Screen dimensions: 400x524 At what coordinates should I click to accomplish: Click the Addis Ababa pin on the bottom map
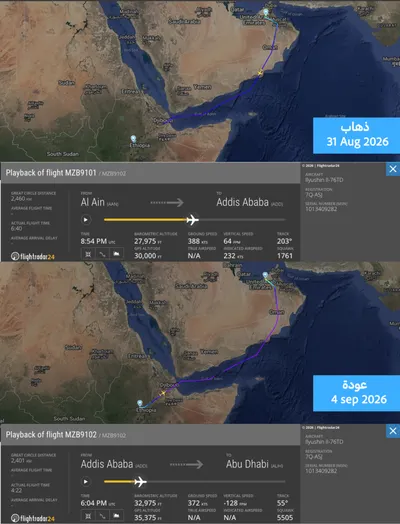point(140,403)
